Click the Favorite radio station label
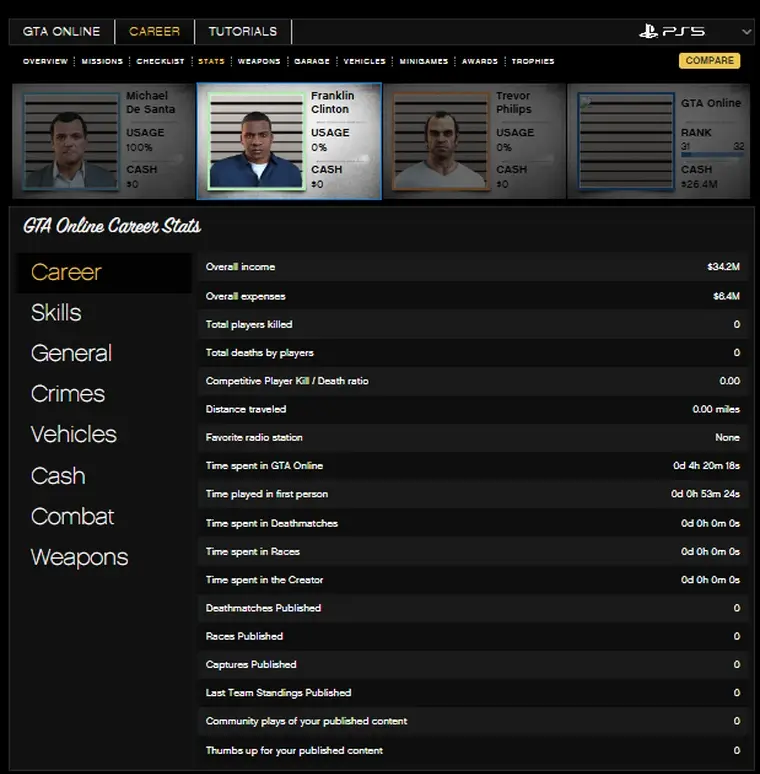The width and height of the screenshot is (760, 774). coord(254,437)
